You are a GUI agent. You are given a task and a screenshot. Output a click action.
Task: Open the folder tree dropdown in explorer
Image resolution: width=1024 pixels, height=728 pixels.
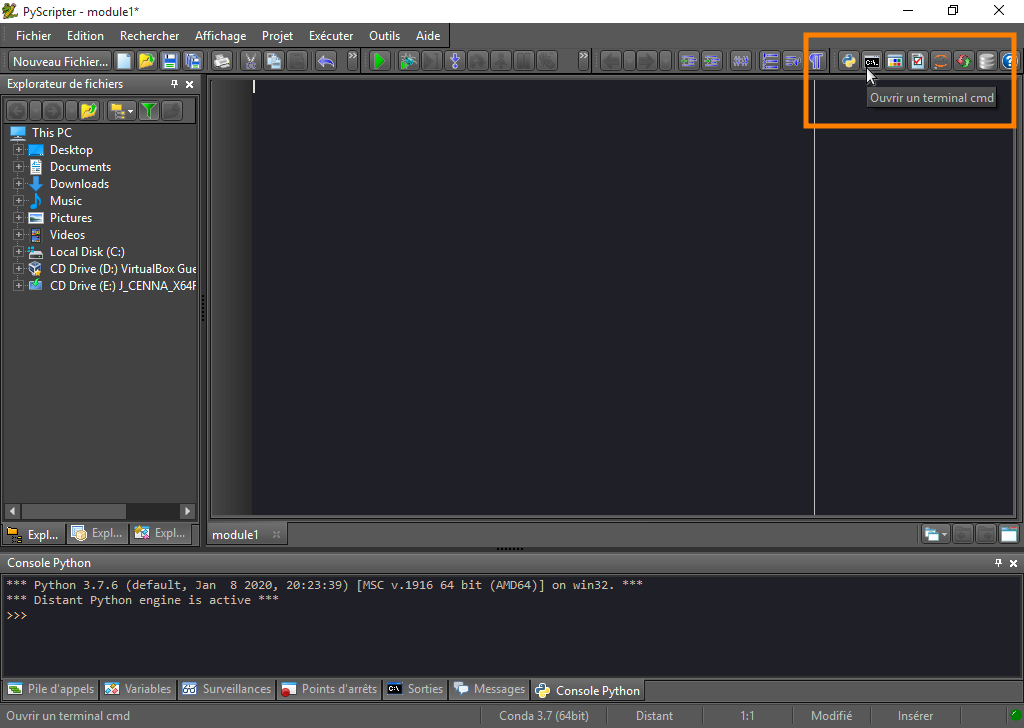(131, 110)
